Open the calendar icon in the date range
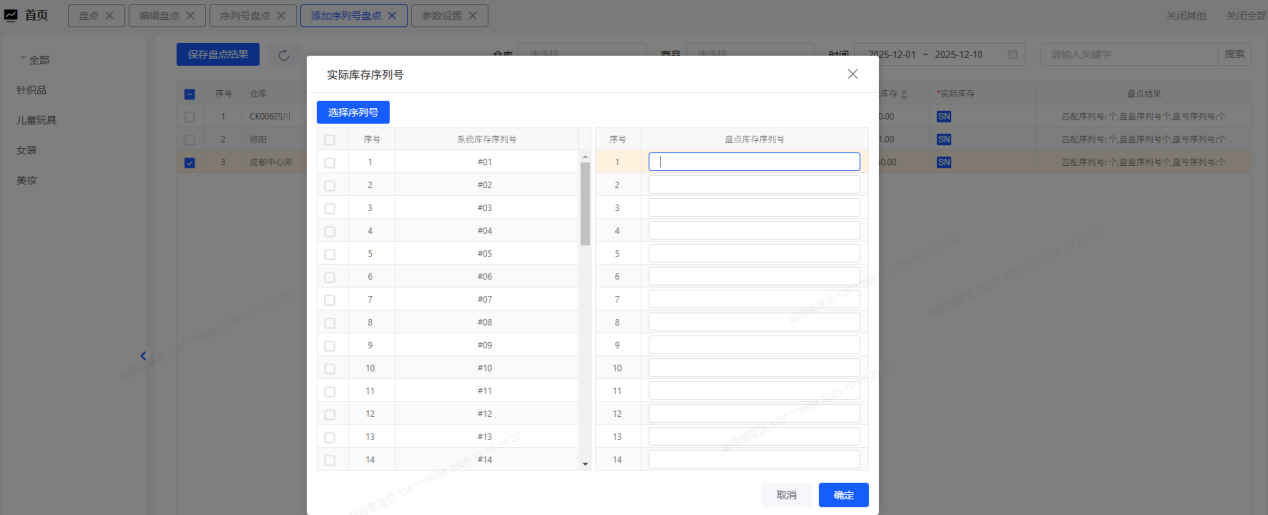1268x515 pixels. 1012,54
